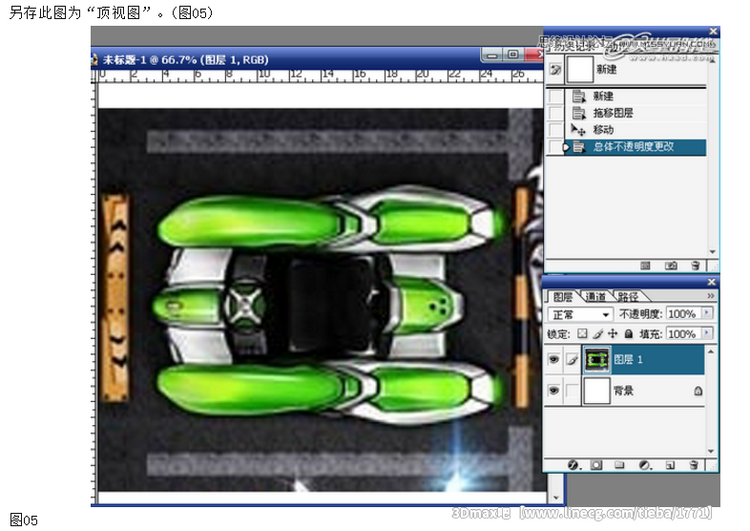
Task: Lock position move icon
Action: click(x=613, y=333)
